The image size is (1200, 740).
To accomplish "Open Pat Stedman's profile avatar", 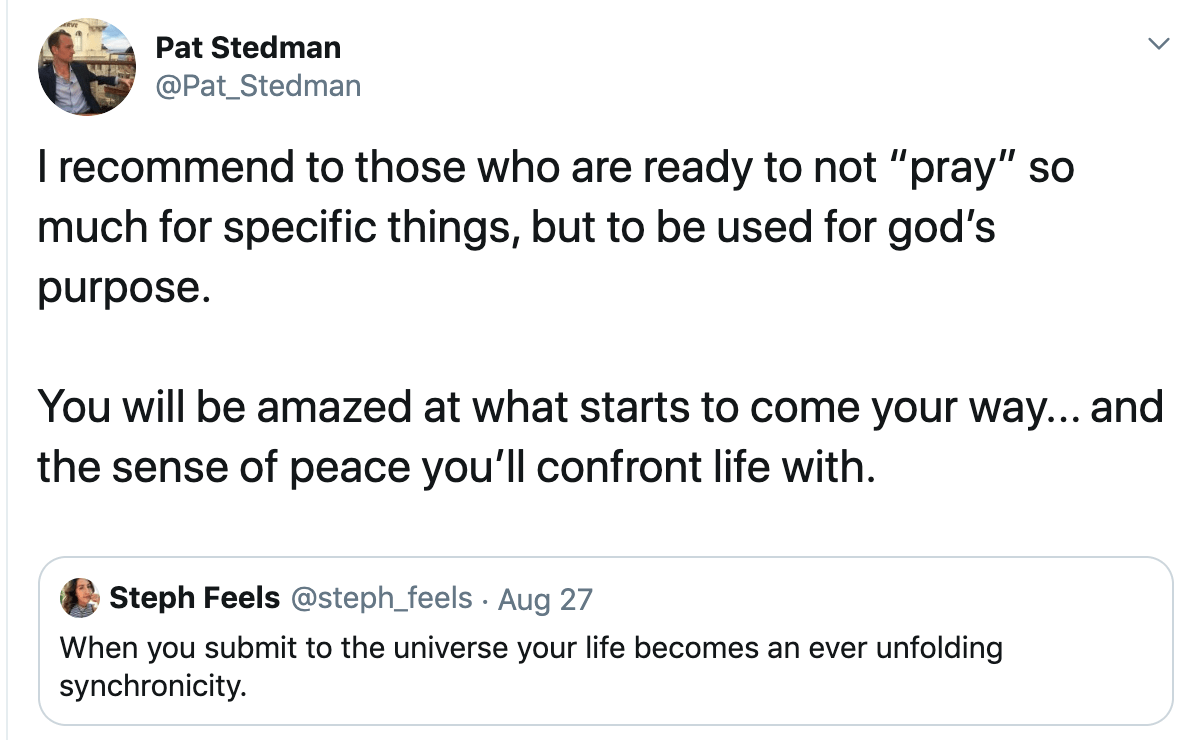I will pos(87,68).
